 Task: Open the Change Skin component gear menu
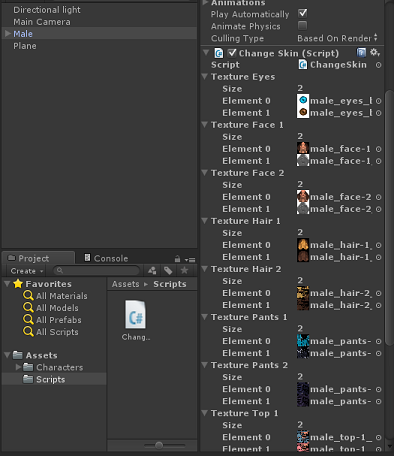pyautogui.click(x=375, y=53)
